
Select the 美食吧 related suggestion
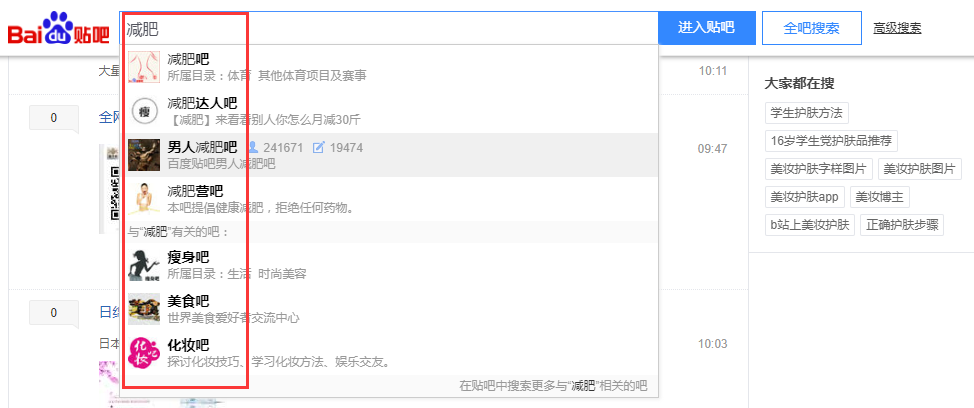tap(389, 309)
